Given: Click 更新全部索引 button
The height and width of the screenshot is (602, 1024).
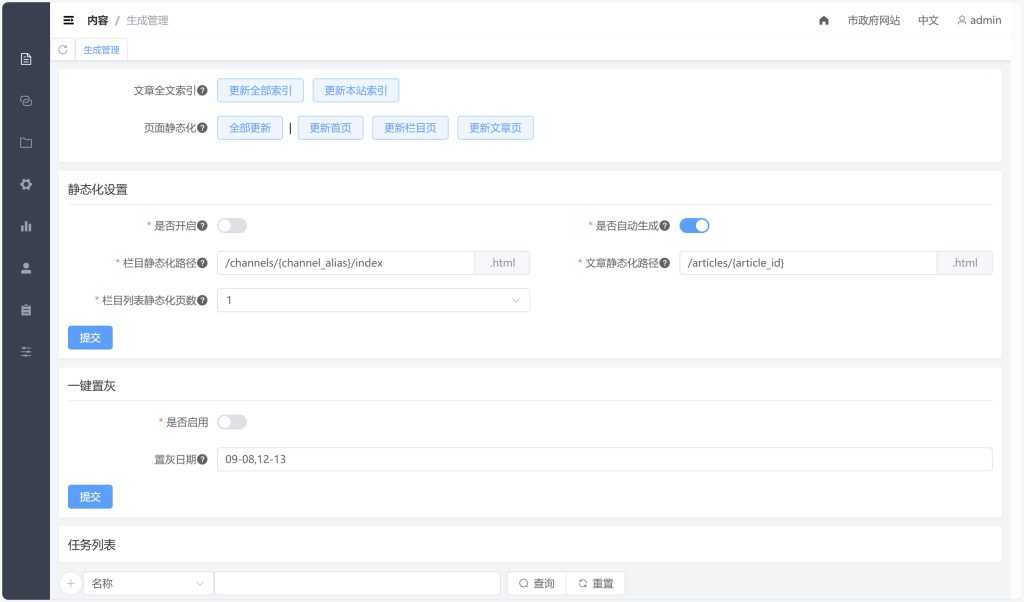Looking at the screenshot, I should [x=261, y=91].
